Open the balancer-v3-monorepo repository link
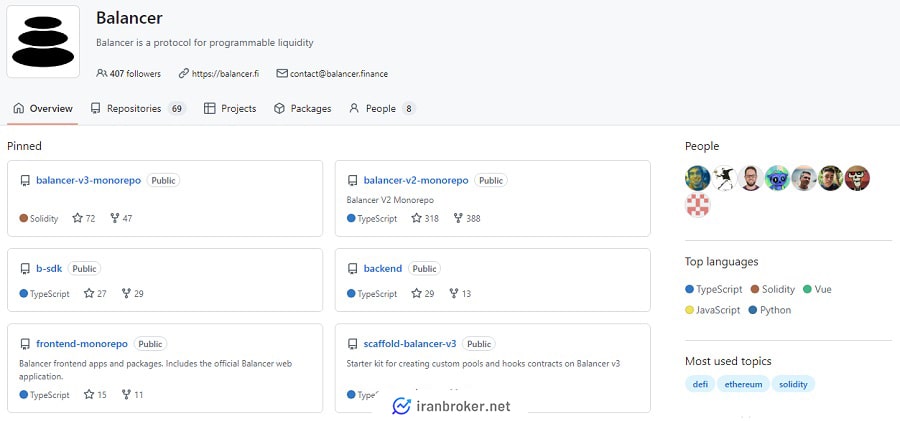Image resolution: width=900 pixels, height=421 pixels. tap(88, 180)
